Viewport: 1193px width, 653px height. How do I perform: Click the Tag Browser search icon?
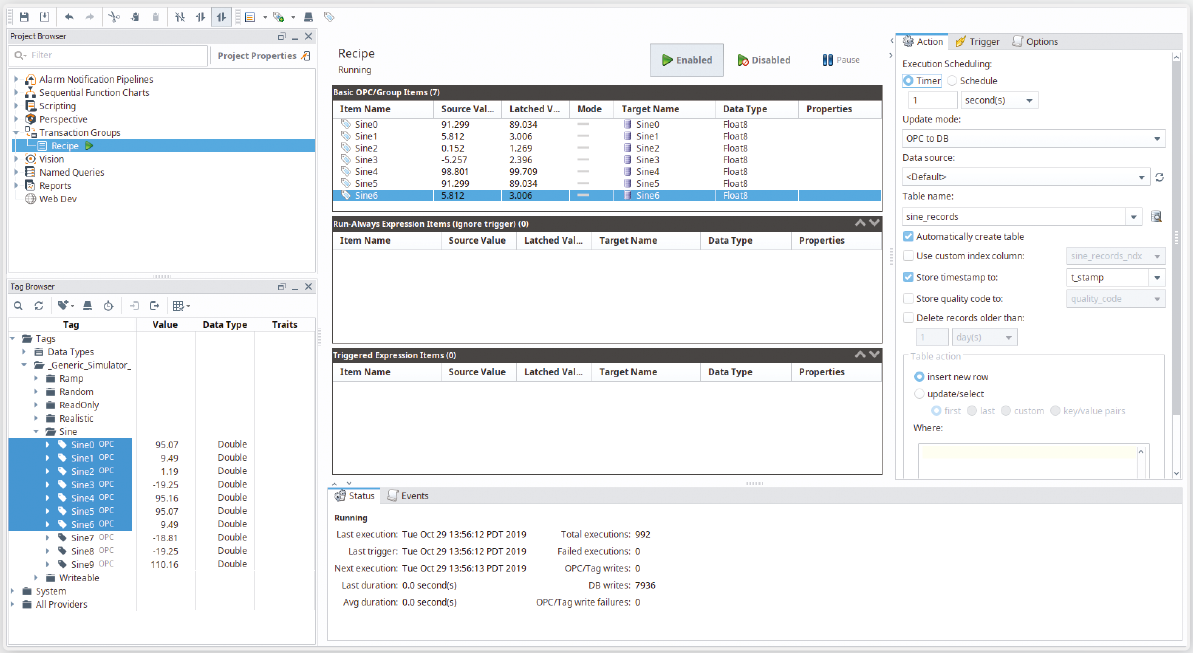coord(18,305)
